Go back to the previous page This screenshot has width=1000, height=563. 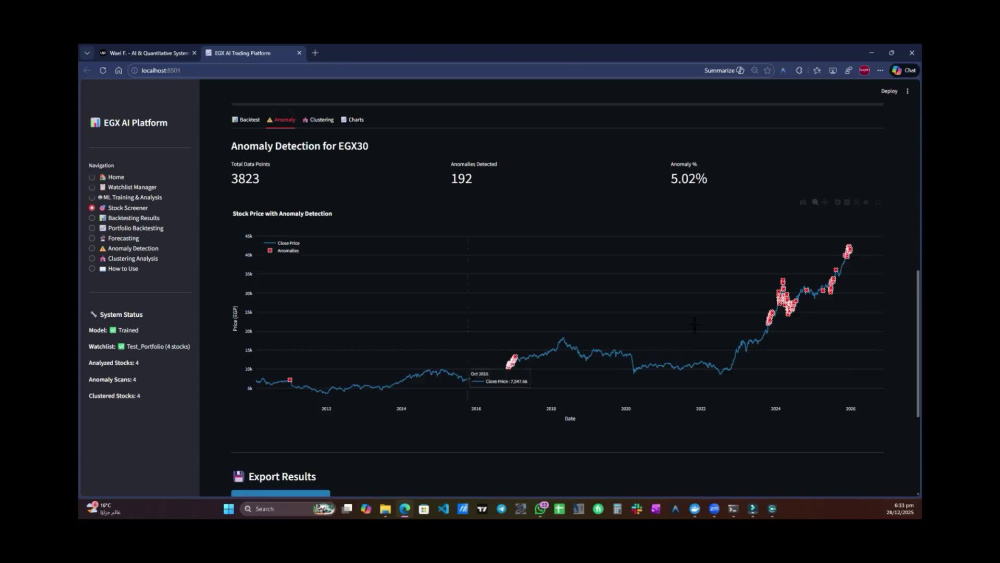coord(87,71)
